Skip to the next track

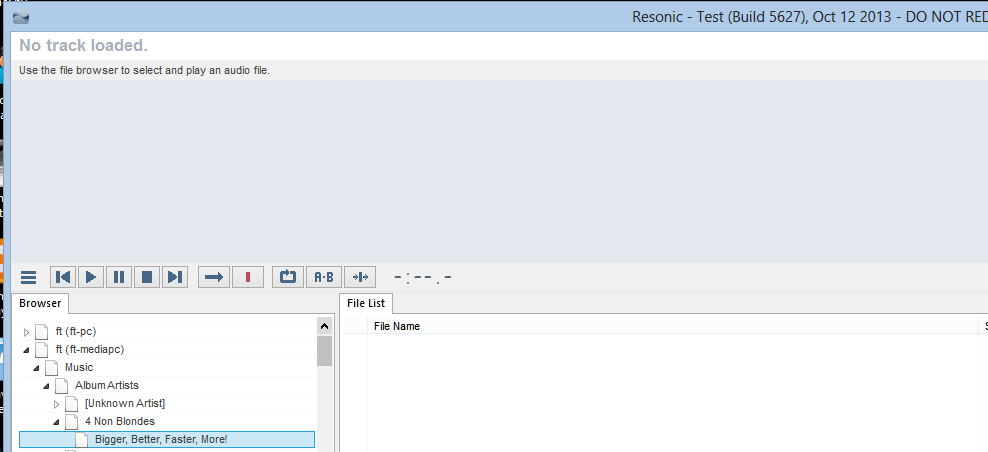pyautogui.click(x=175, y=277)
